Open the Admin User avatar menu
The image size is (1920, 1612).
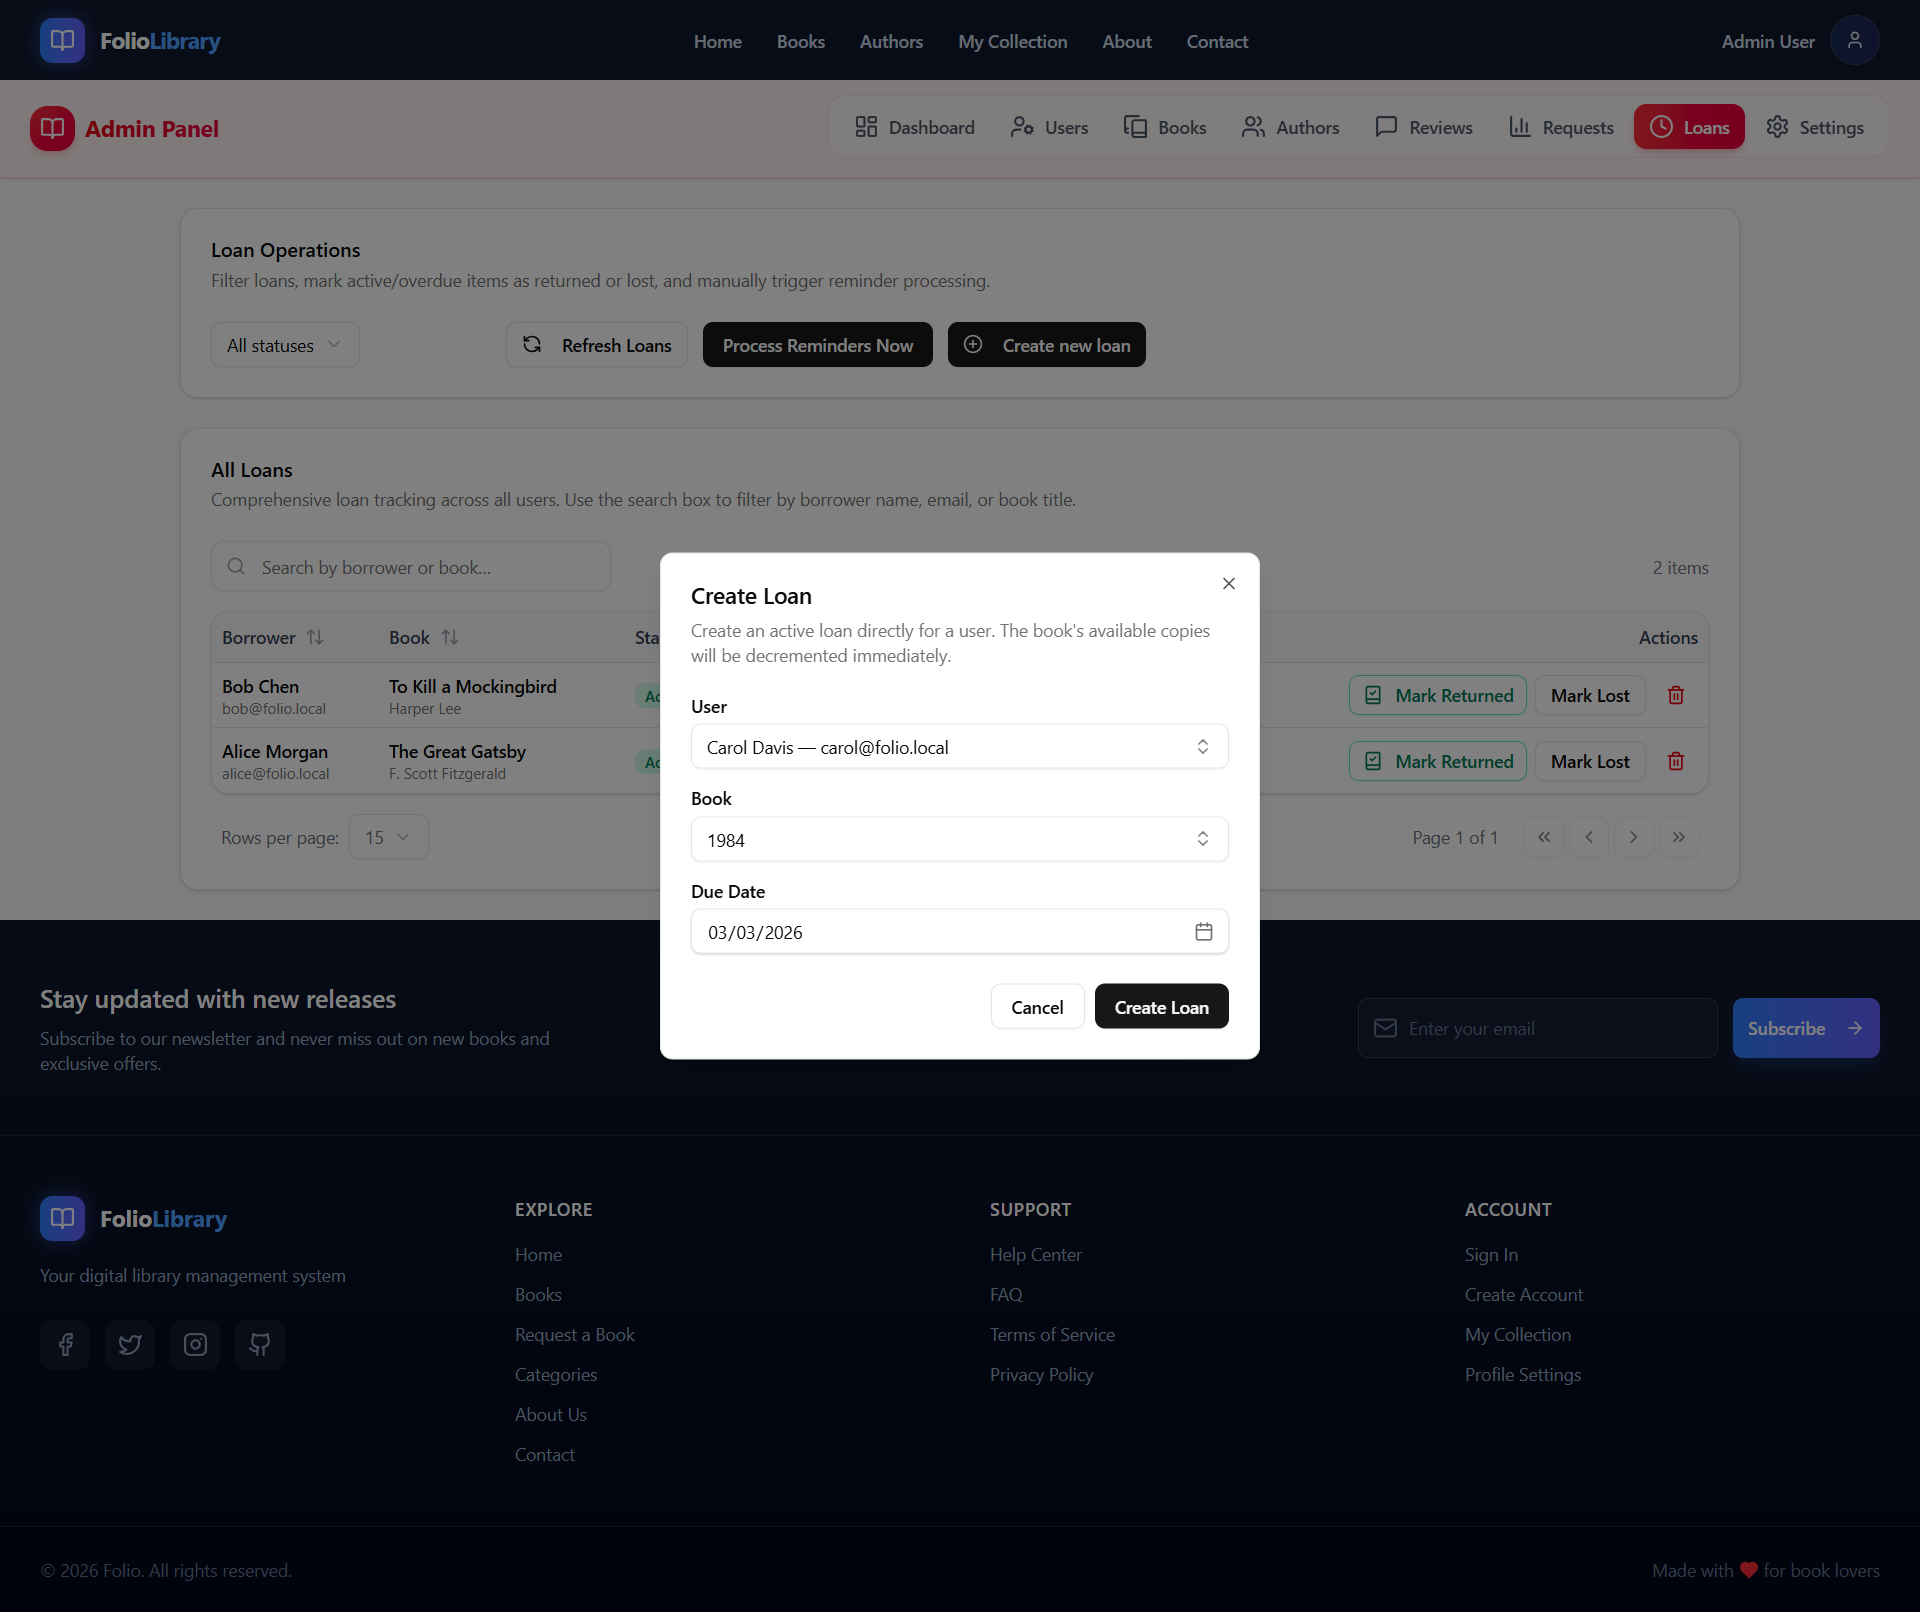(x=1854, y=40)
